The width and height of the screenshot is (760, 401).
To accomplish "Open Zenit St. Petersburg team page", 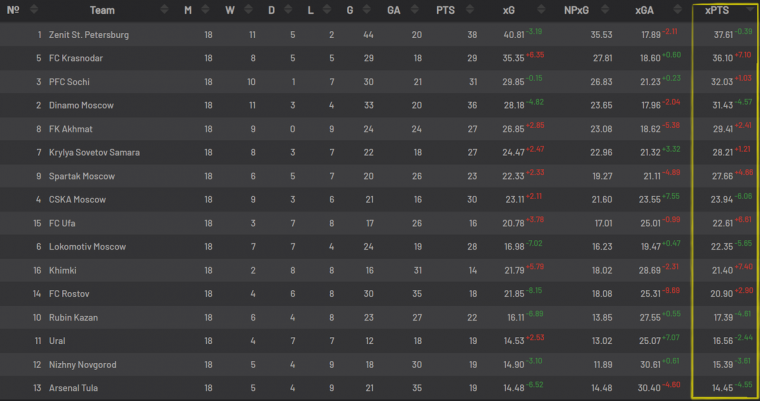I will click(89, 35).
